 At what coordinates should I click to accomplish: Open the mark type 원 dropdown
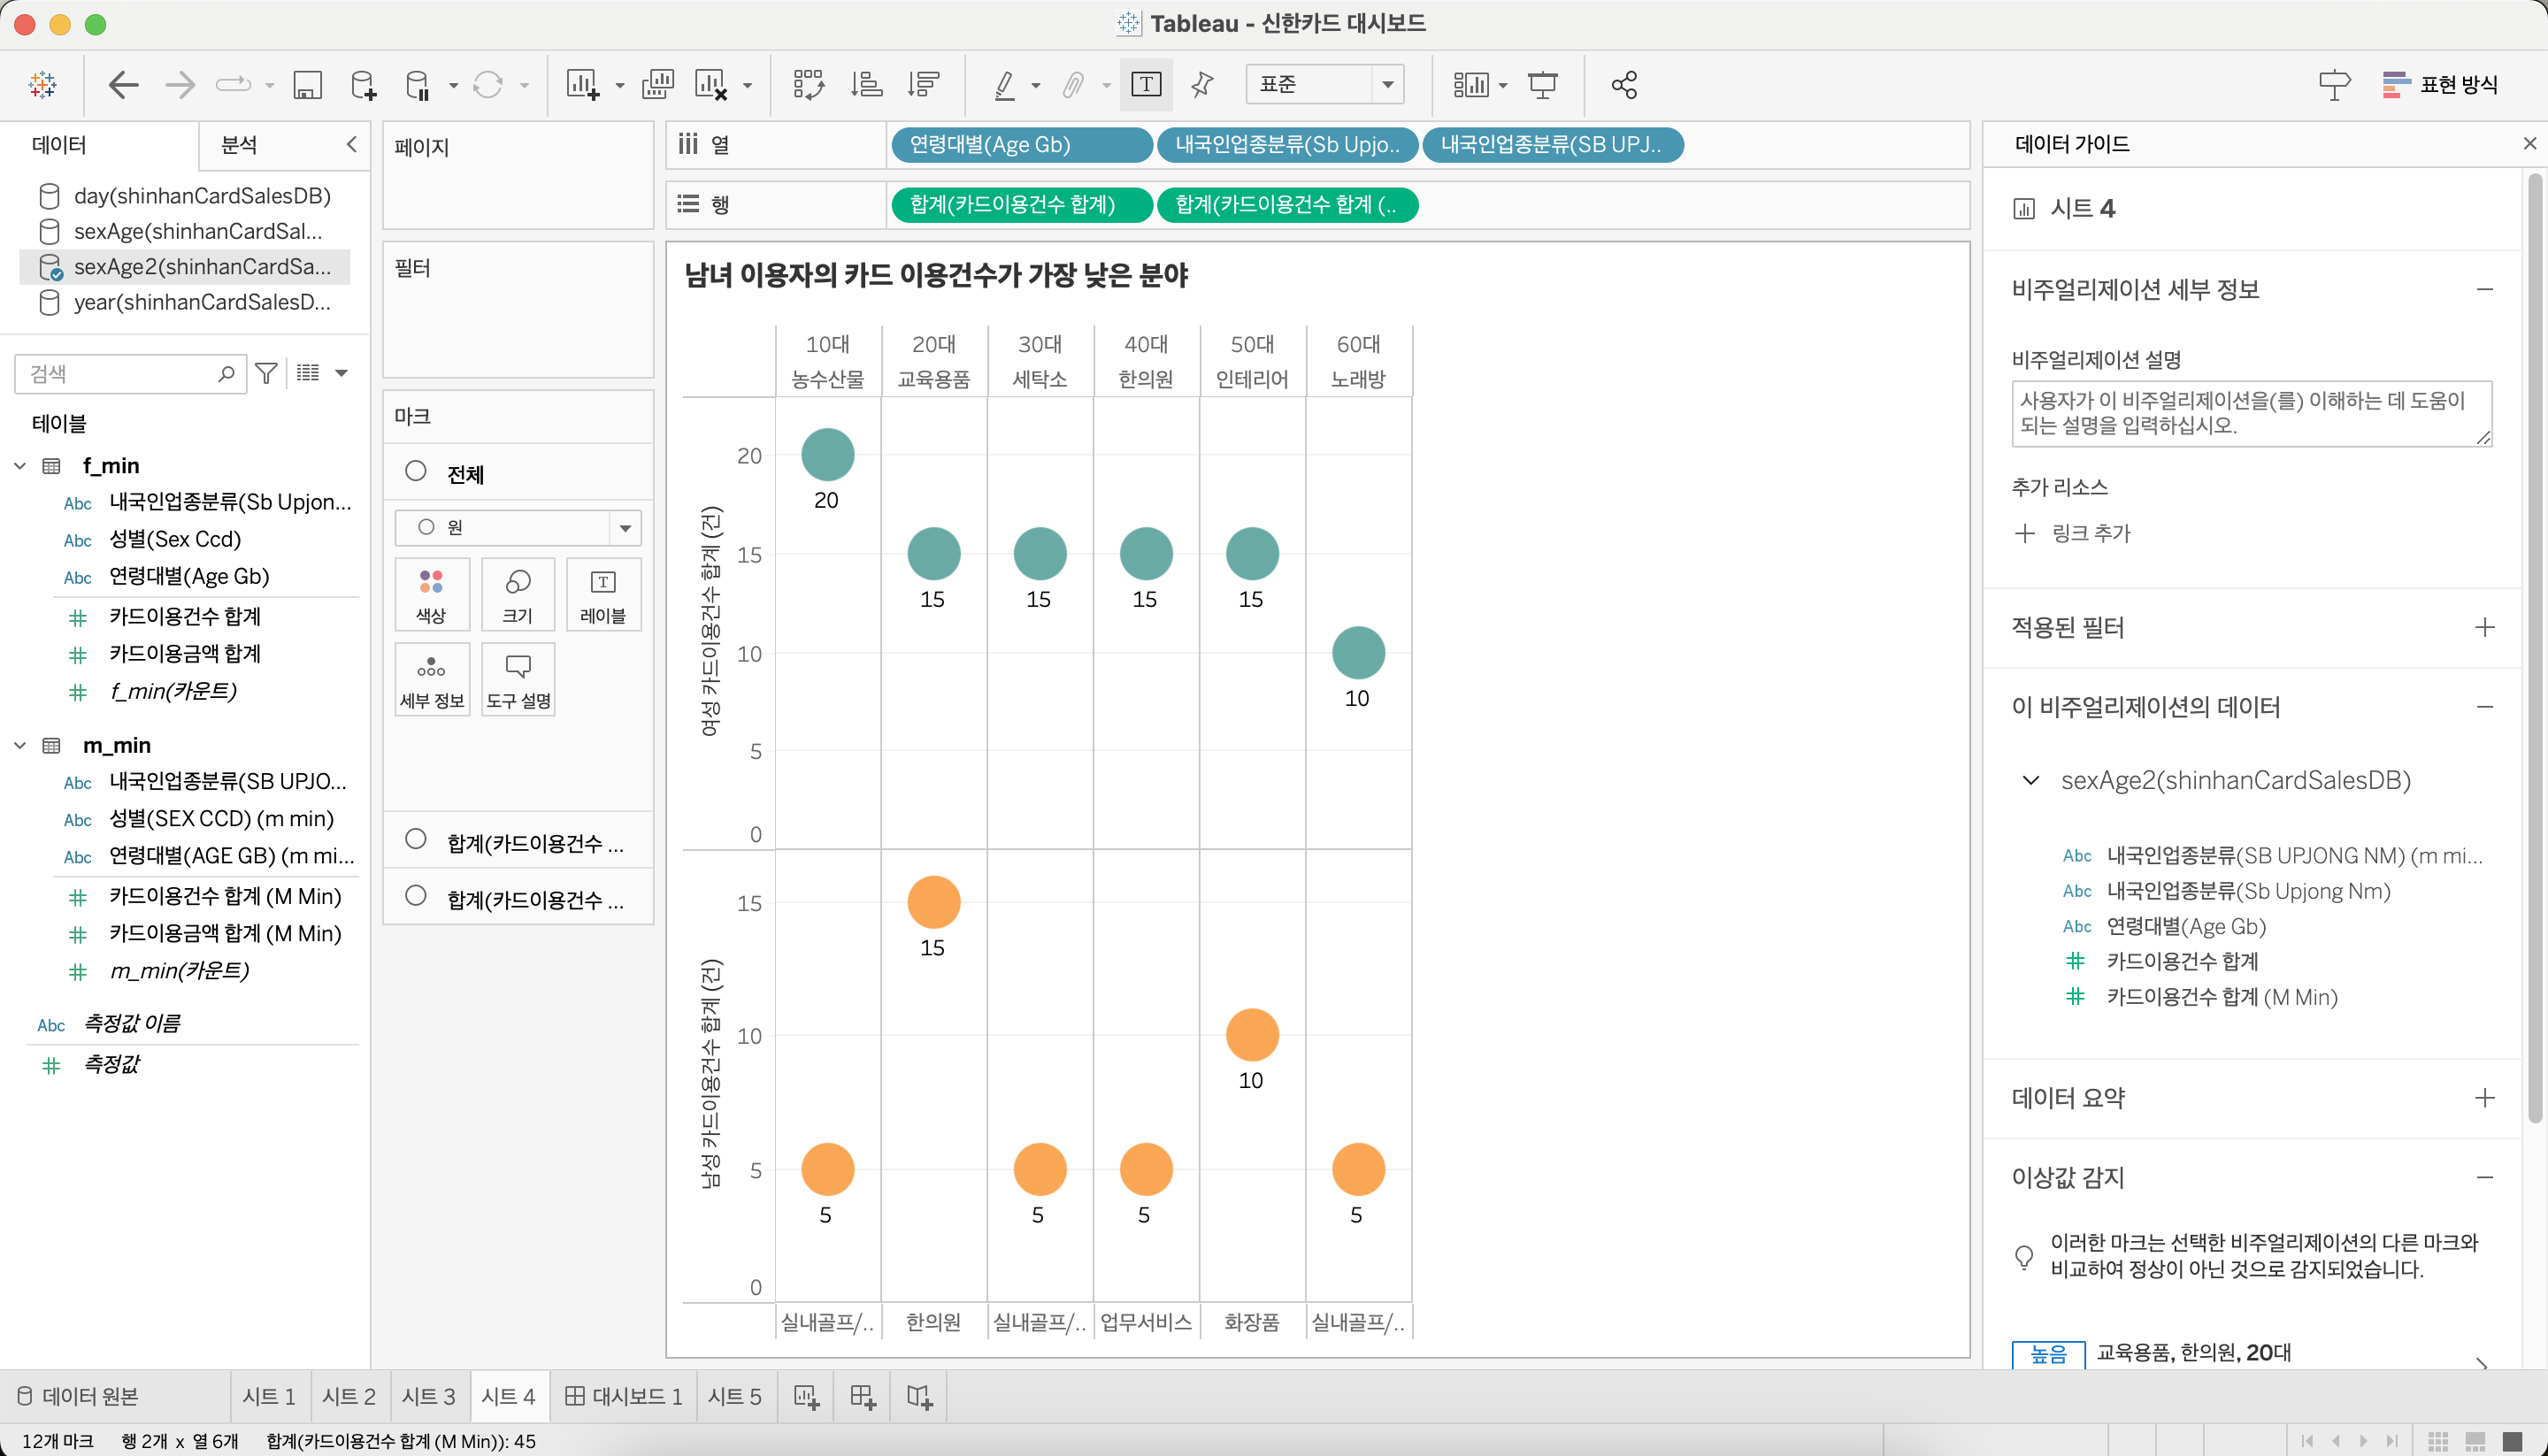(x=517, y=527)
